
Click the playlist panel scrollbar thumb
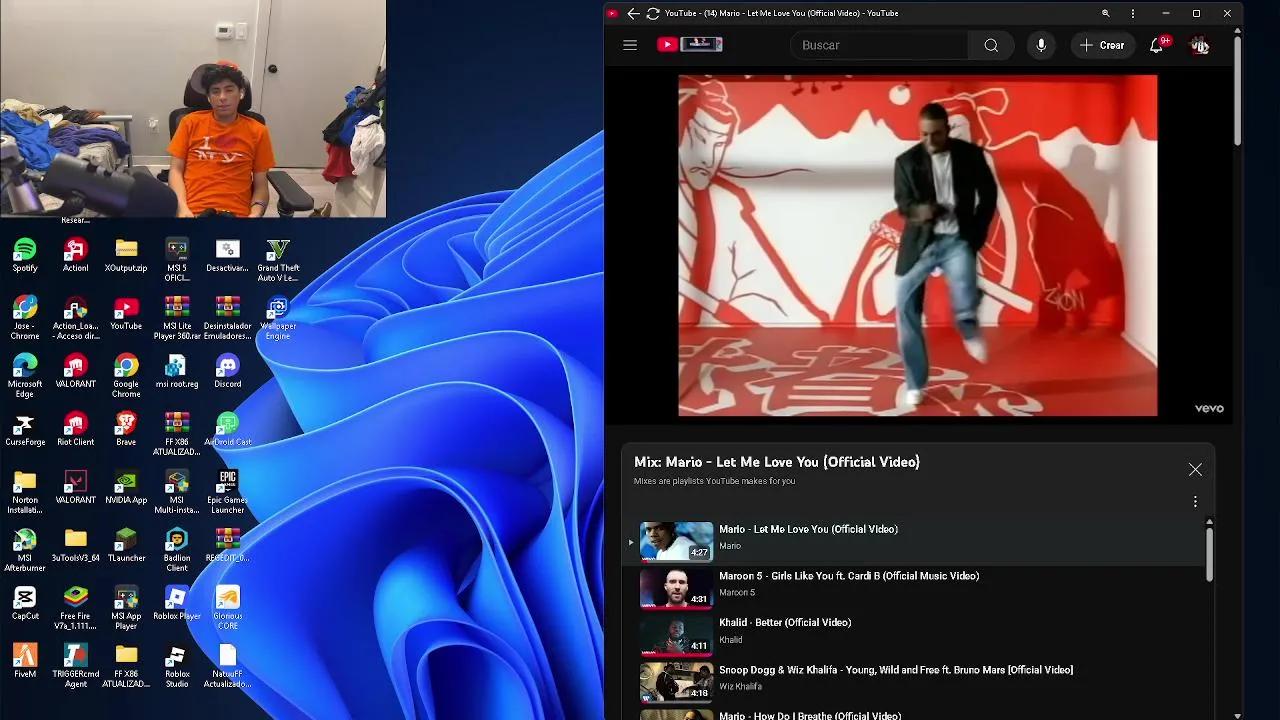point(1209,554)
